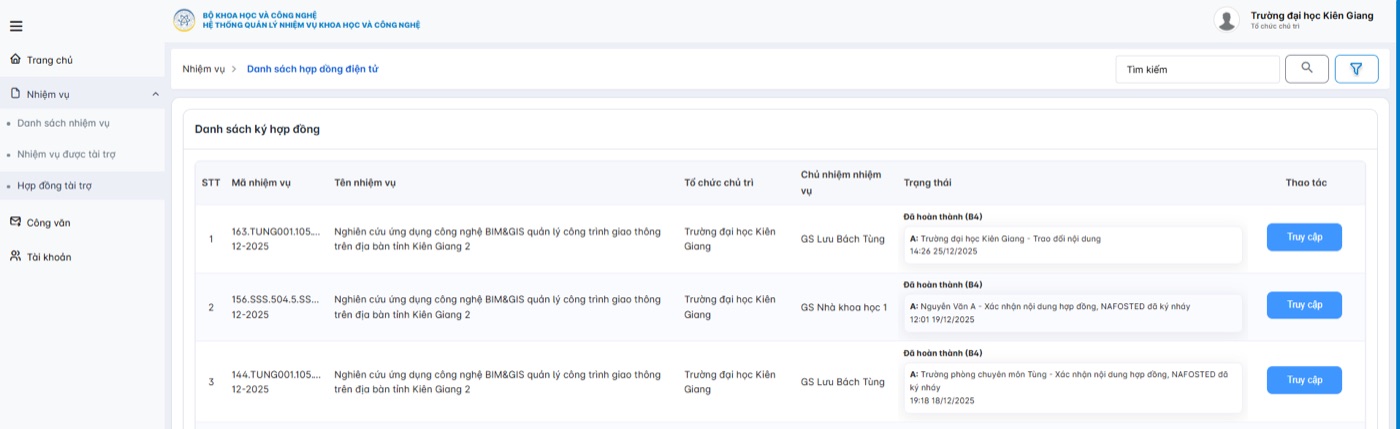
Task: Toggle the hamburger sidebar menu
Action: 16,26
